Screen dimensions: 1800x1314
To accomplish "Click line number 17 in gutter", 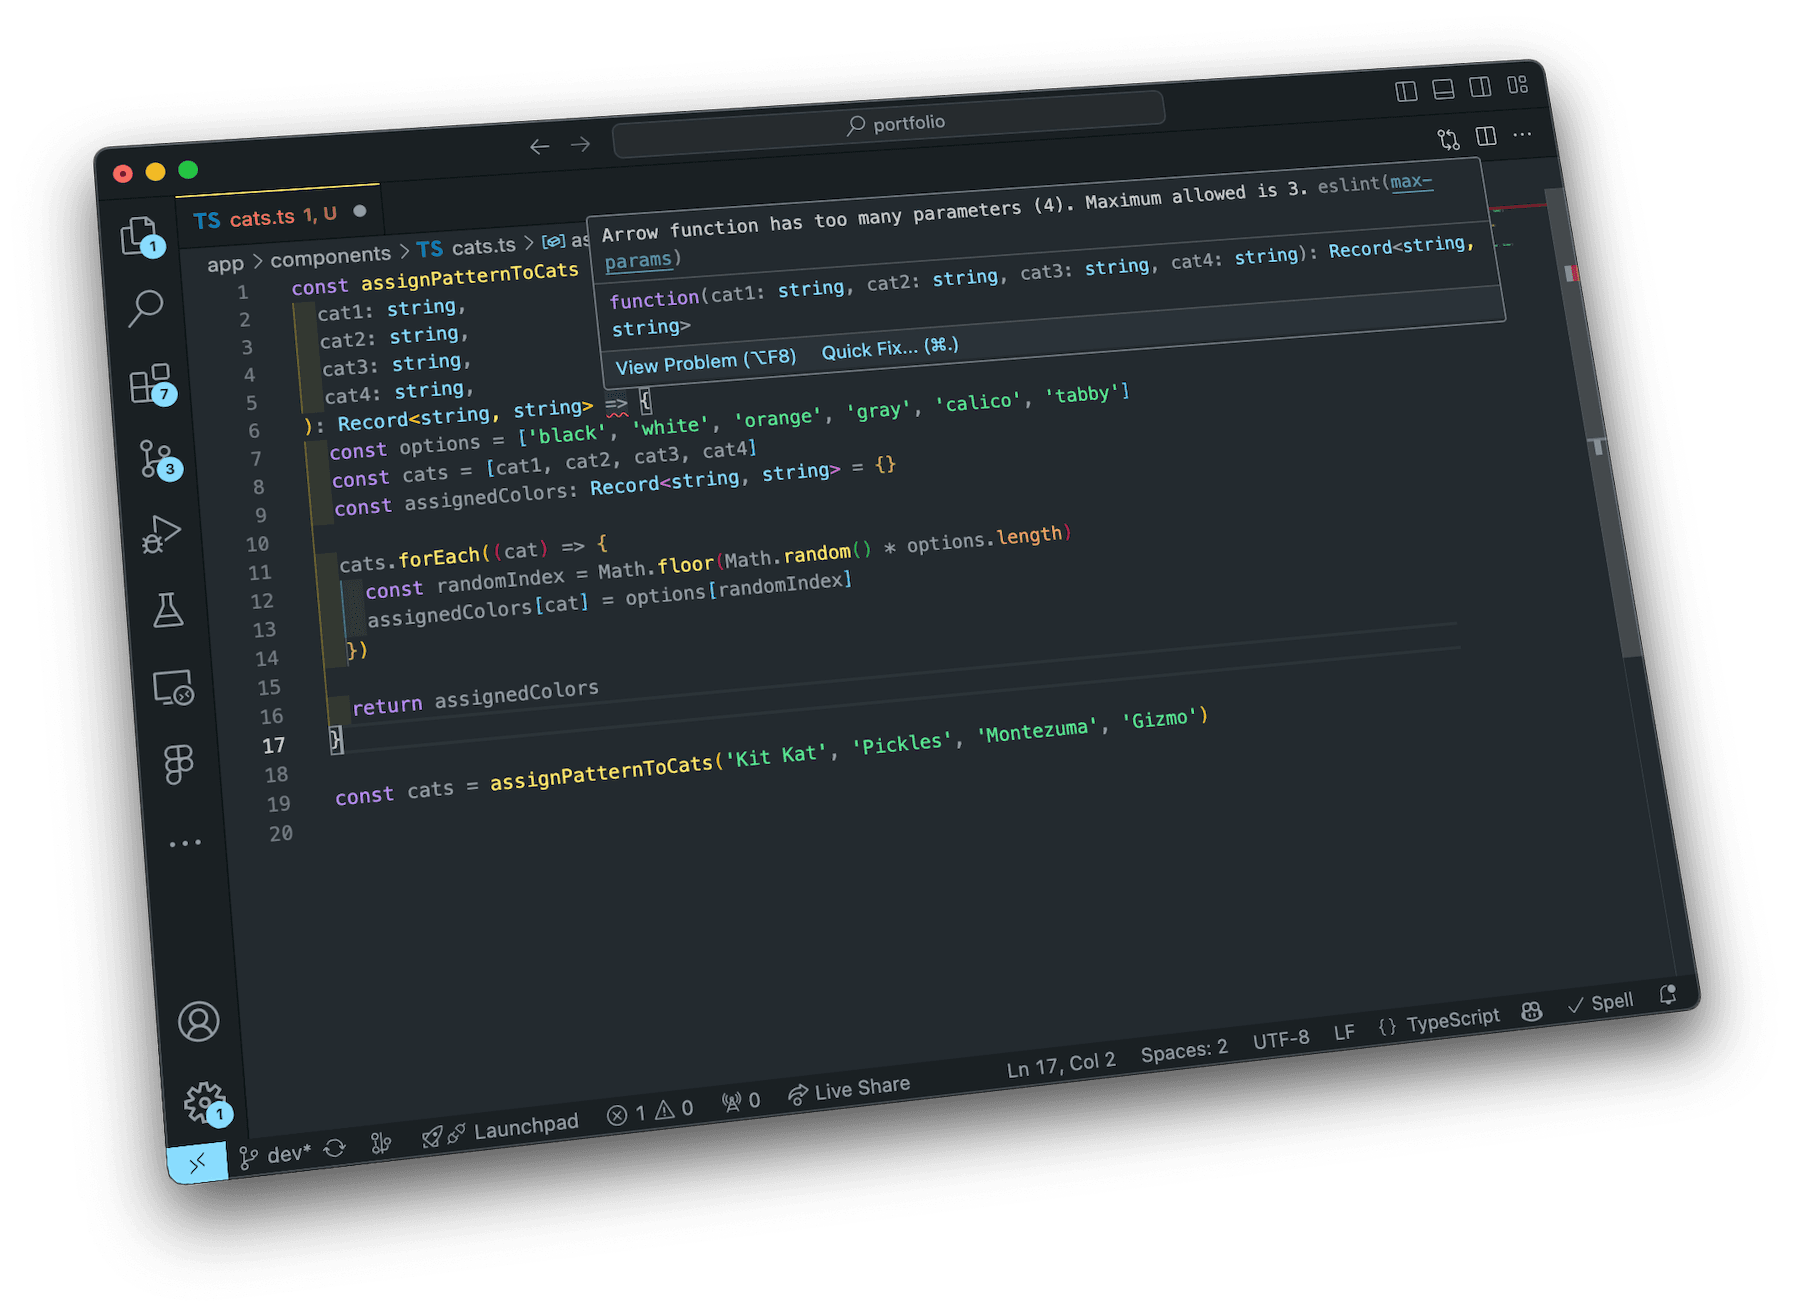I will (273, 745).
